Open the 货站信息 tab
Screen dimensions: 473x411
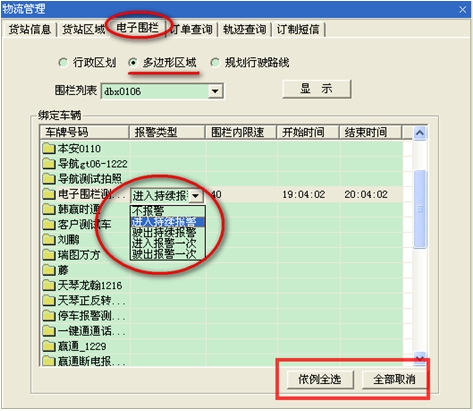click(30, 29)
